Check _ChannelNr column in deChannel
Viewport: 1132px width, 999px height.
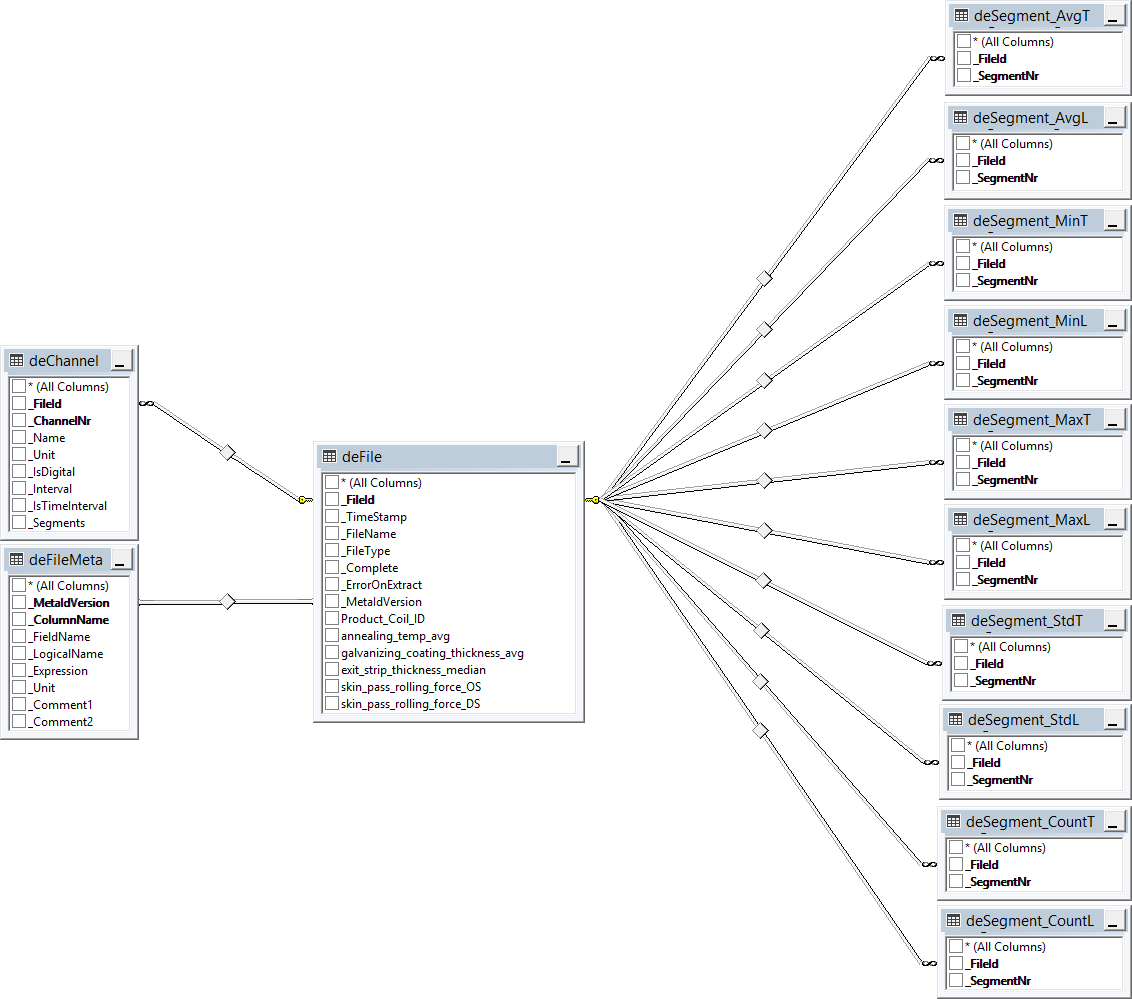tap(19, 420)
